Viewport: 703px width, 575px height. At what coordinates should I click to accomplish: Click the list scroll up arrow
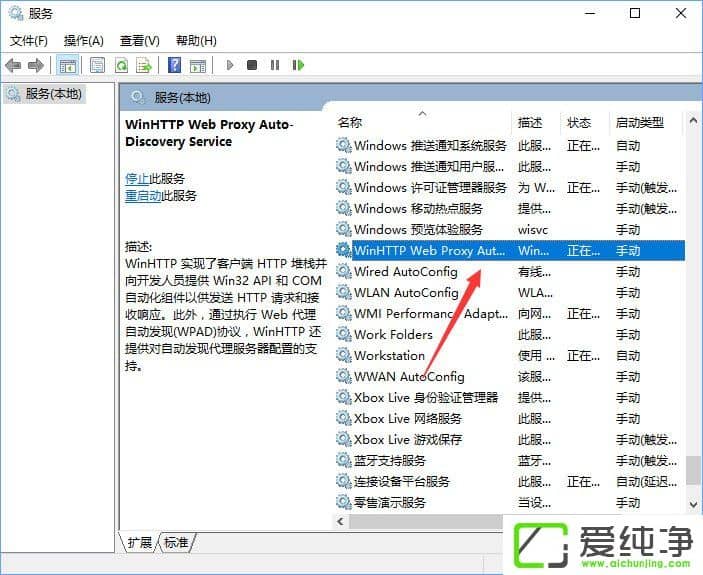click(693, 121)
